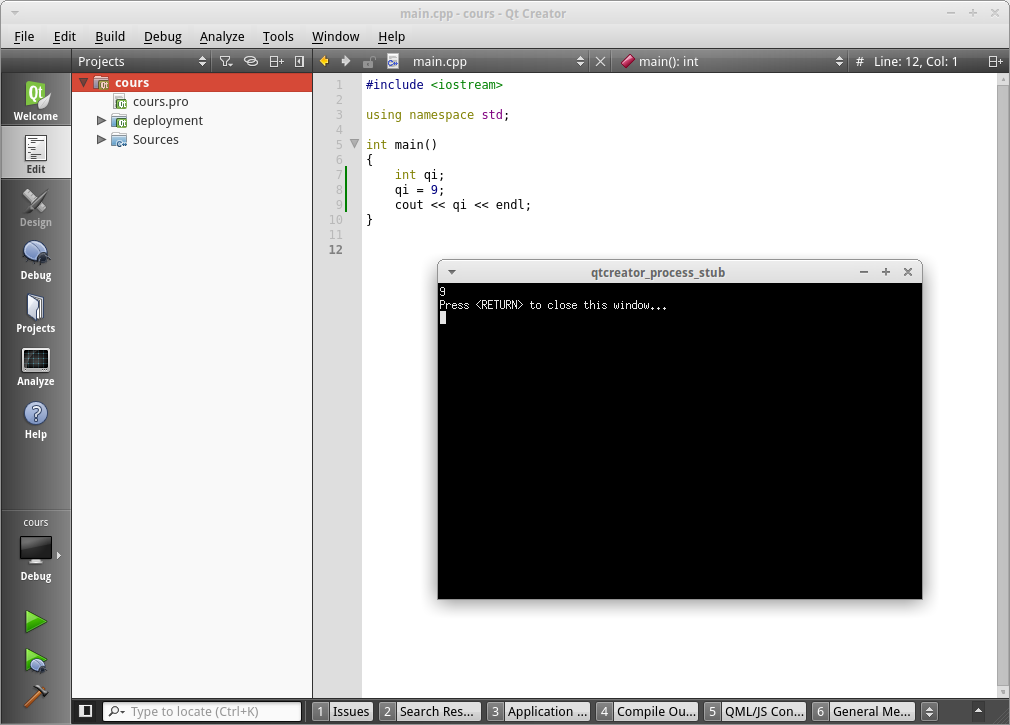Image resolution: width=1010 pixels, height=725 pixels.
Task: Show the QML/JS Console pane
Action: [x=755, y=711]
